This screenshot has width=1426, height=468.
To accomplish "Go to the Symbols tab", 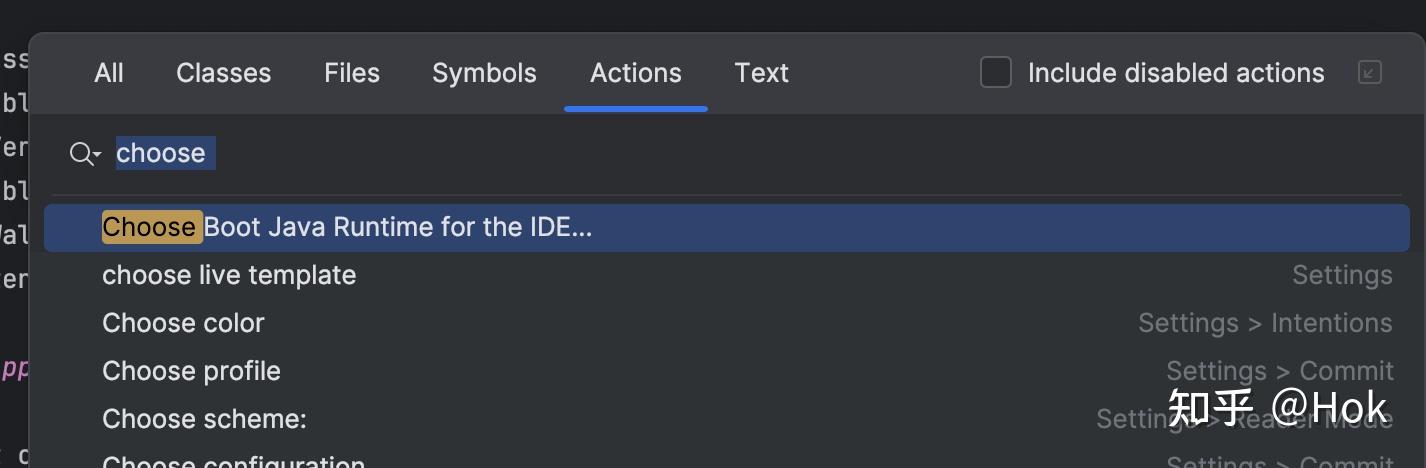I will 484,73.
